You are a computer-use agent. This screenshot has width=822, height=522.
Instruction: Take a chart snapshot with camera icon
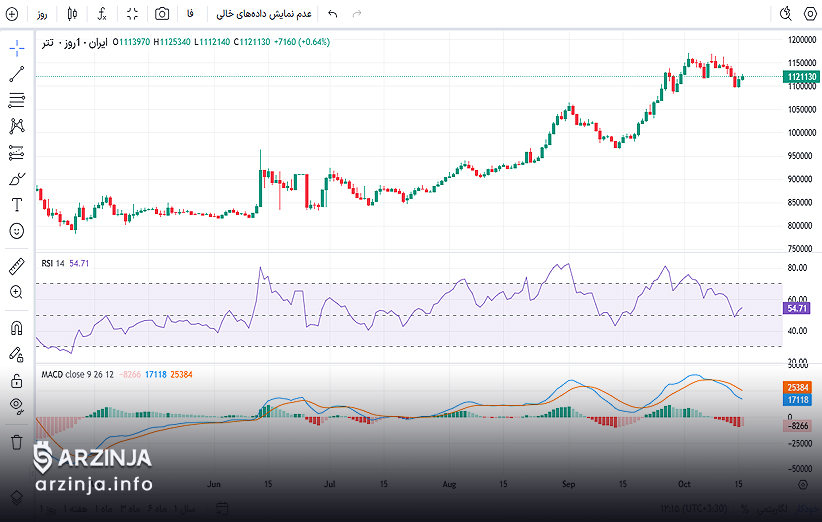pyautogui.click(x=162, y=14)
